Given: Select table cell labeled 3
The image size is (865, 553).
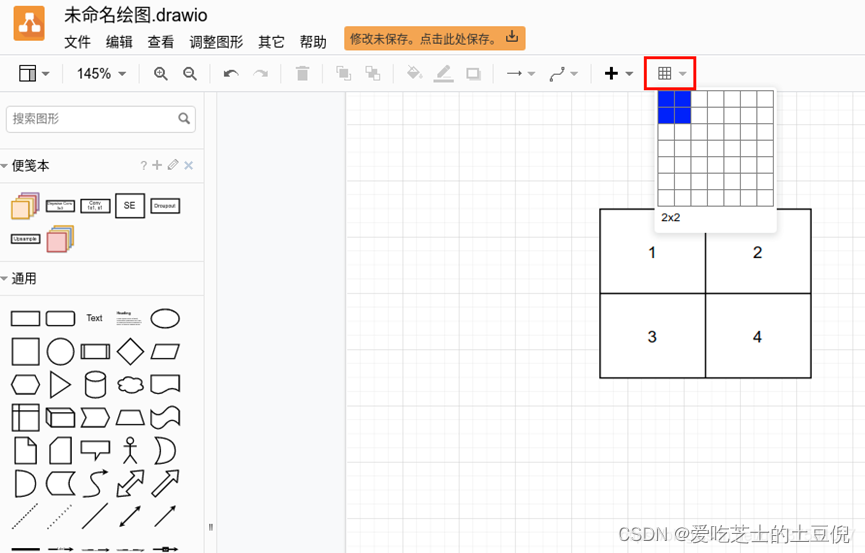Looking at the screenshot, I should (652, 336).
